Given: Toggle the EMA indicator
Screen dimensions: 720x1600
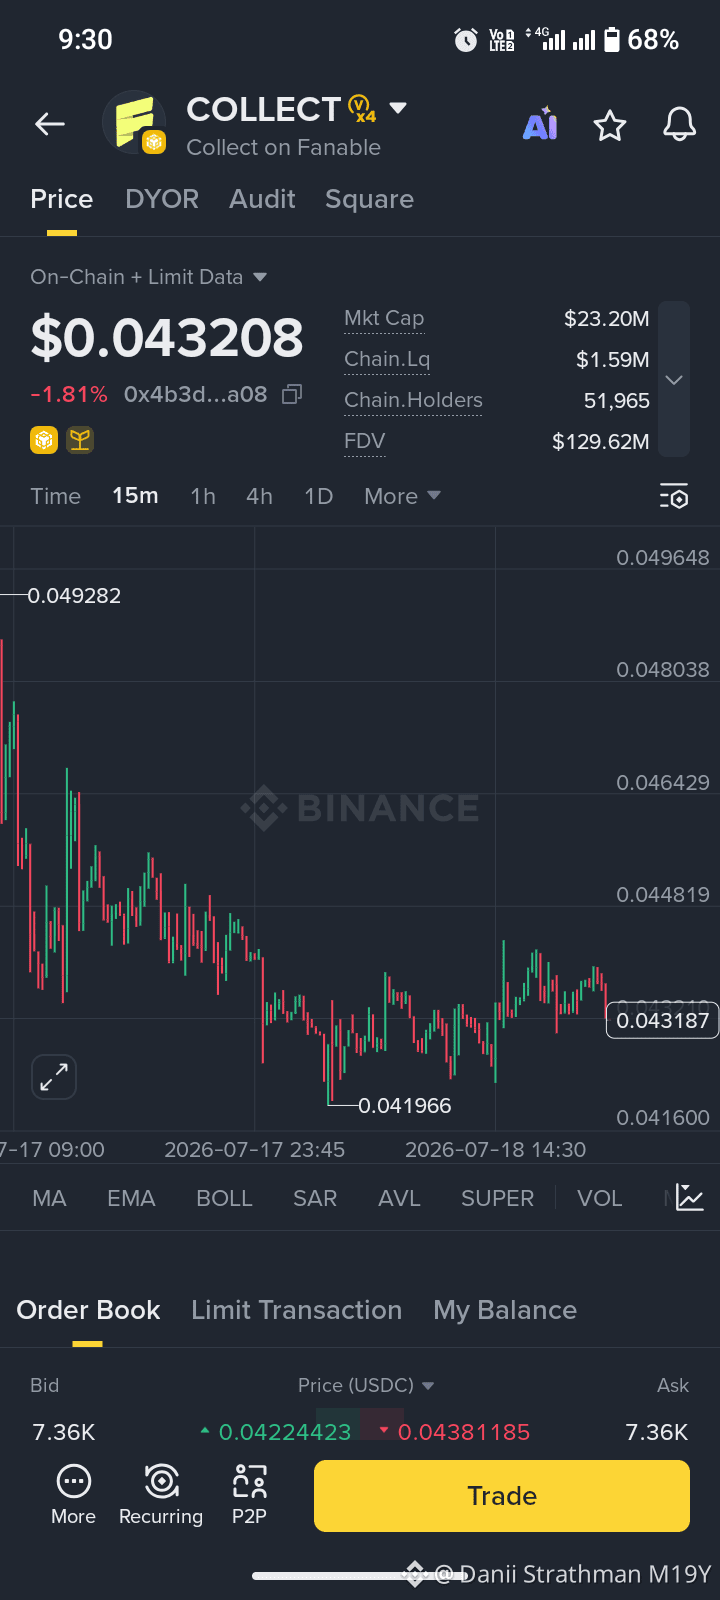Looking at the screenshot, I should click(x=131, y=1198).
